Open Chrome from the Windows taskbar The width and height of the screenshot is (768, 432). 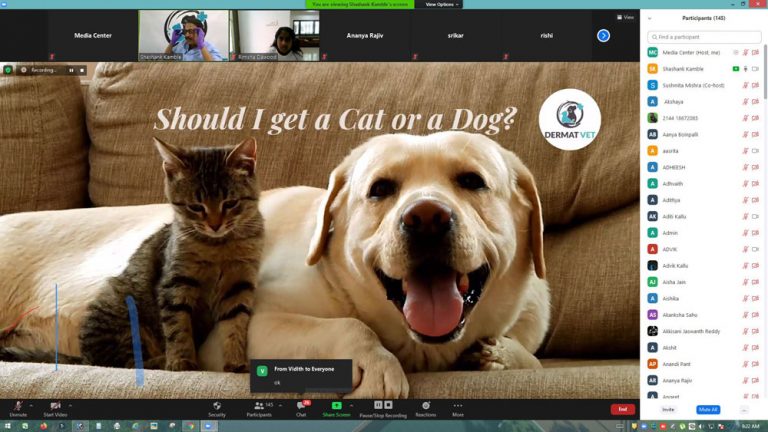click(x=190, y=426)
